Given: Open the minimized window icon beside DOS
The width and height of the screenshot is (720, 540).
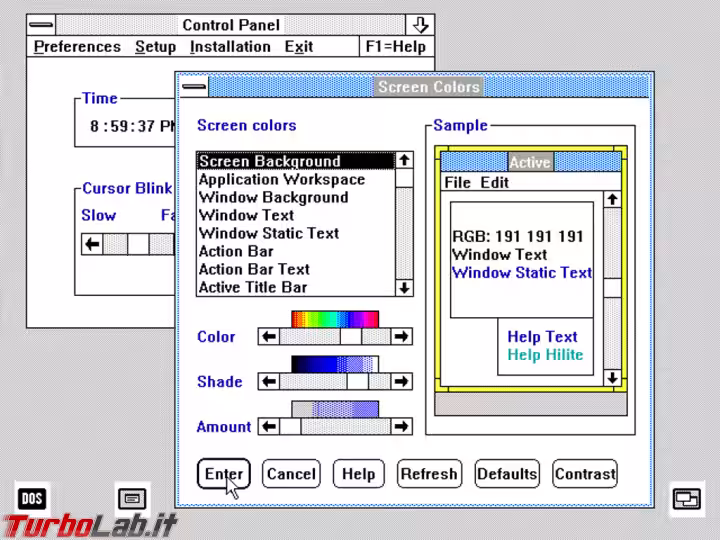Looking at the screenshot, I should coord(132,497).
